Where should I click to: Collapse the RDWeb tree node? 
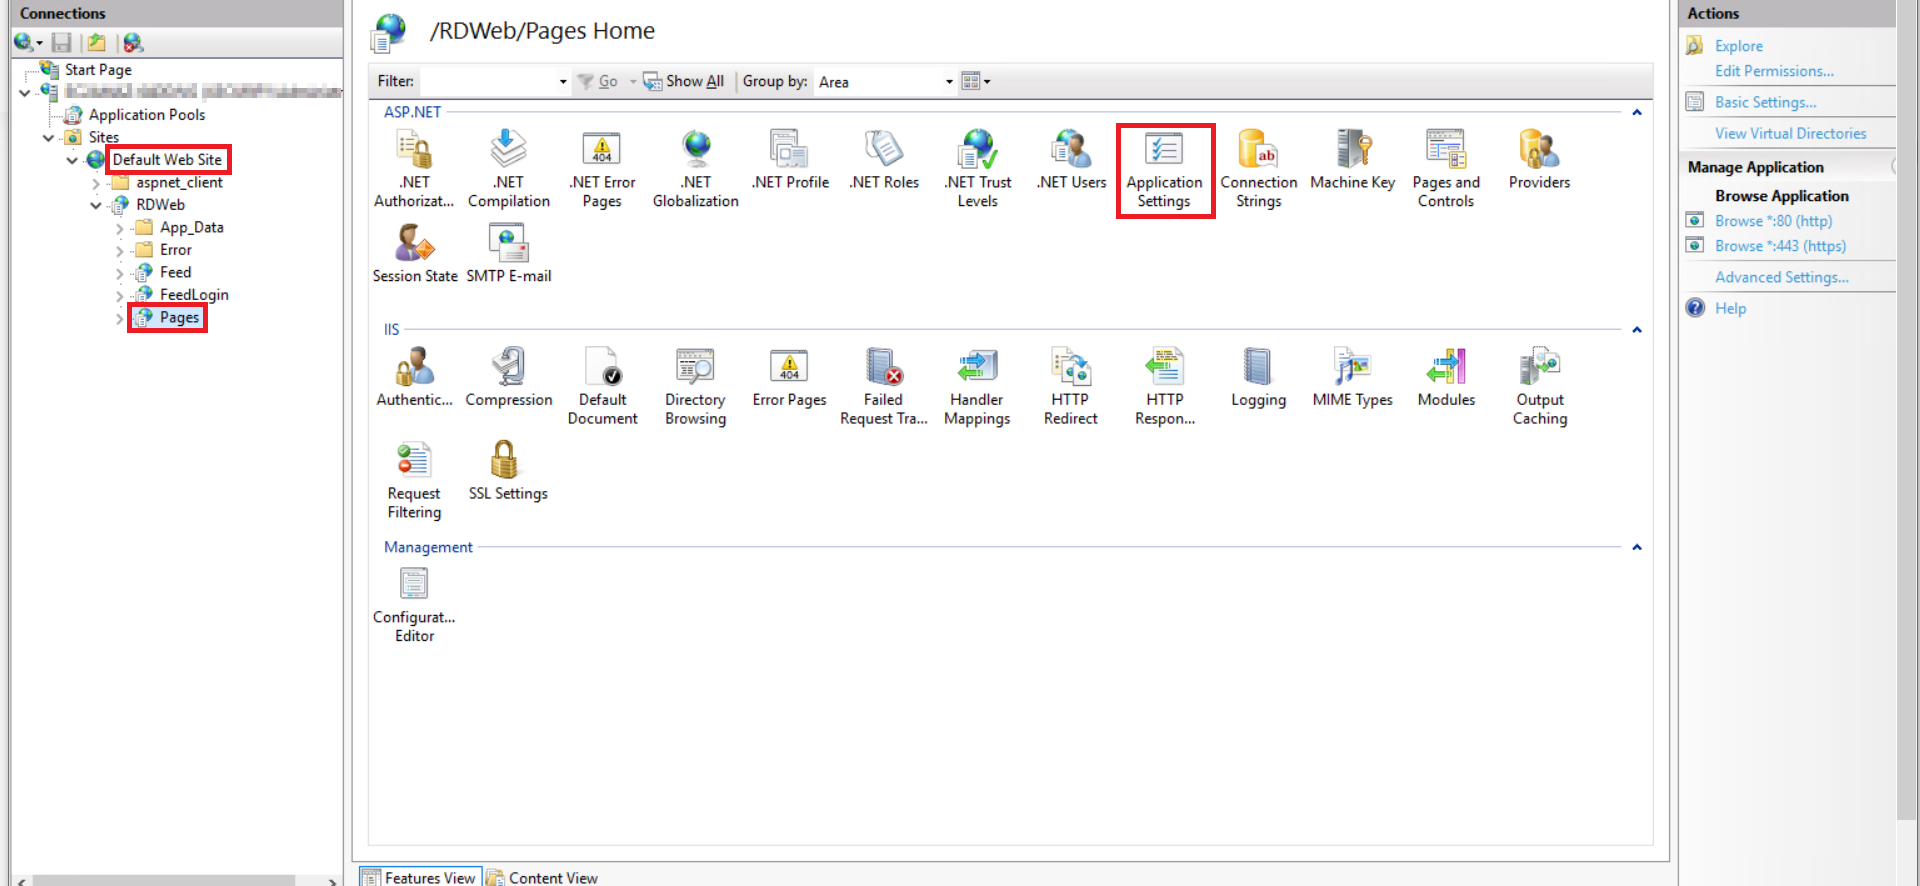pos(96,205)
